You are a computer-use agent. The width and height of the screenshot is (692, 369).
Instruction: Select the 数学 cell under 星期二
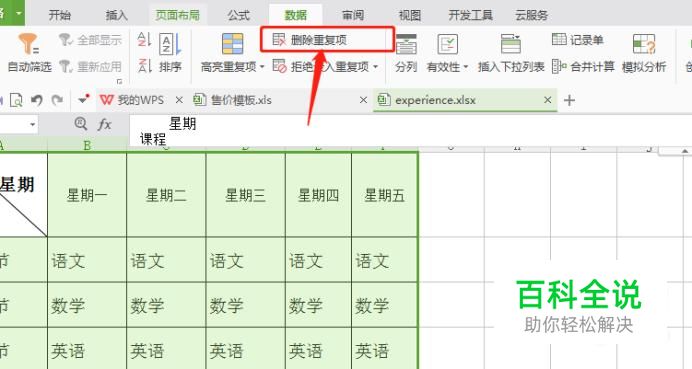(166, 305)
